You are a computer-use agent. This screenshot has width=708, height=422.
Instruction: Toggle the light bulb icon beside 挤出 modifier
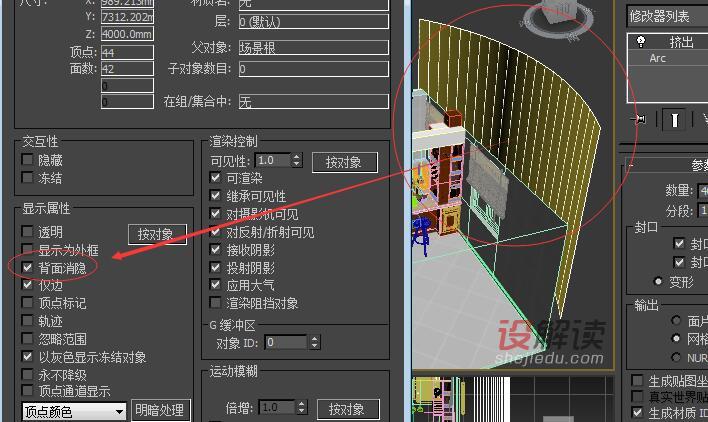[641, 42]
